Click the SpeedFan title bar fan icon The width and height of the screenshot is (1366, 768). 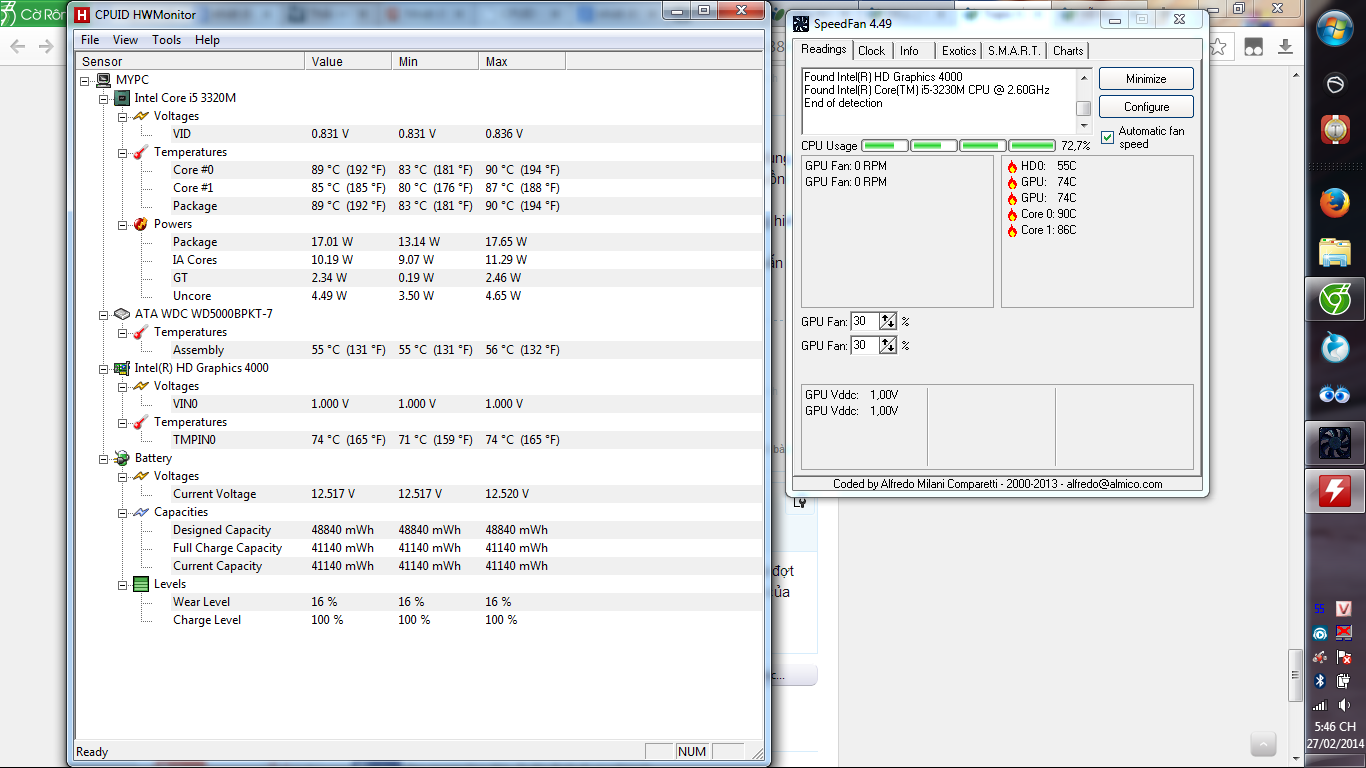(801, 23)
